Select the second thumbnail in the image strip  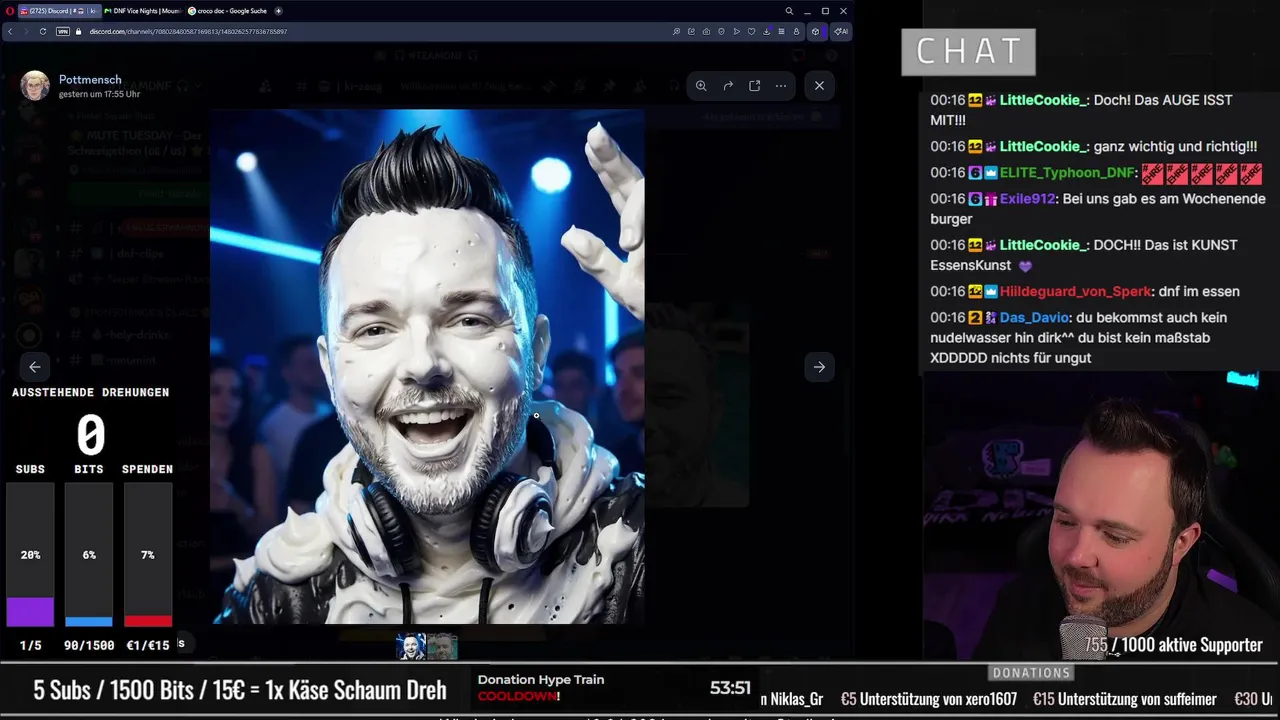(x=442, y=647)
